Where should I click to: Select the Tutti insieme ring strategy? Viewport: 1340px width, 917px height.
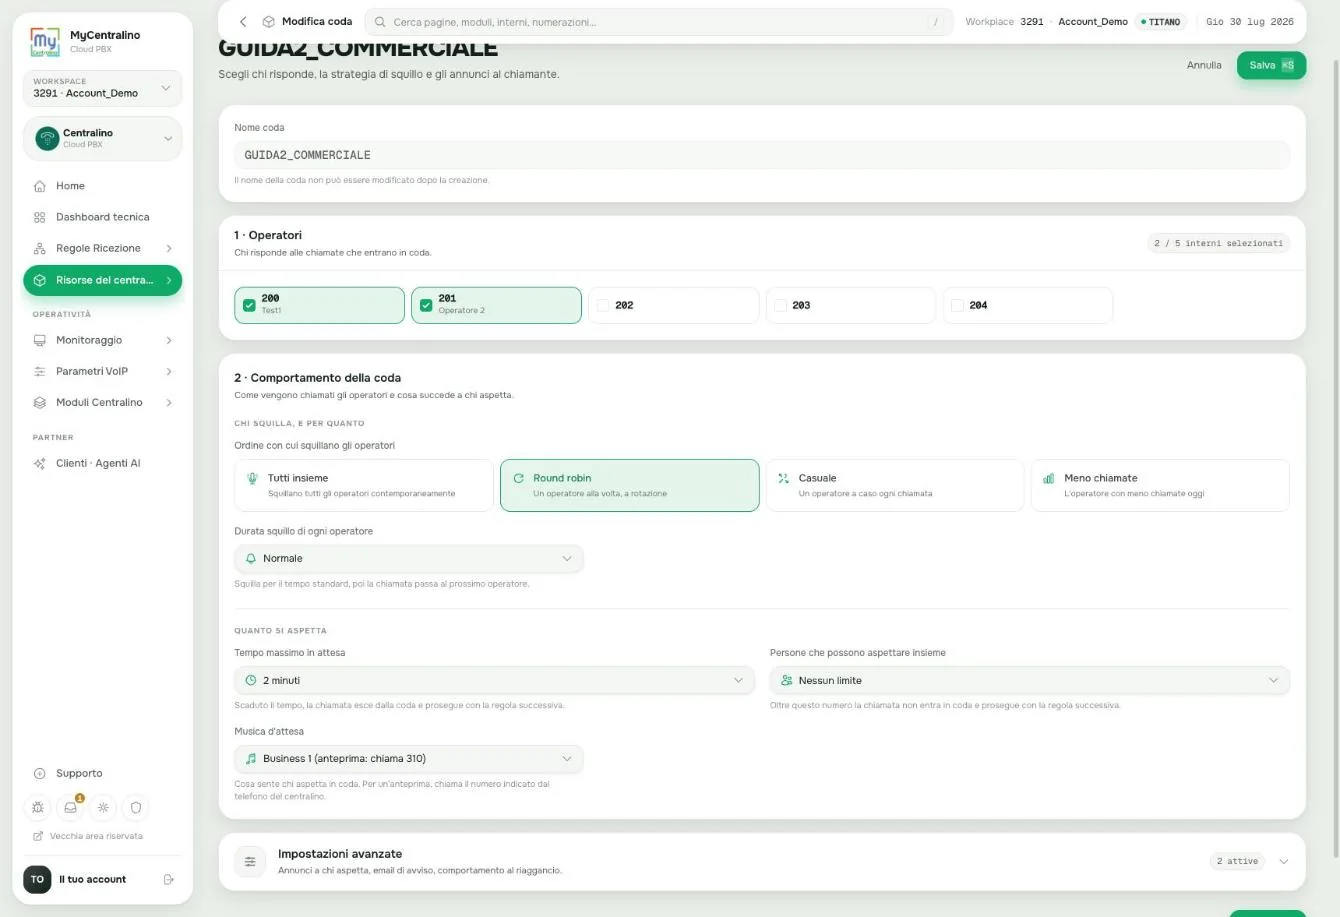(x=364, y=485)
